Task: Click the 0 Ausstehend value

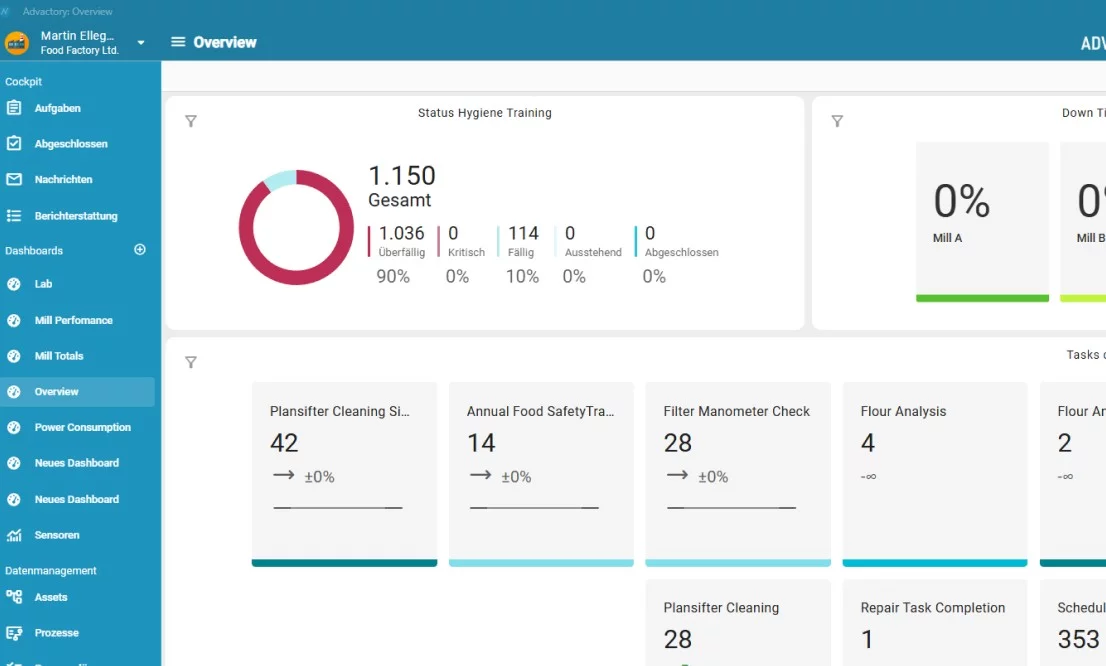Action: 570,234
